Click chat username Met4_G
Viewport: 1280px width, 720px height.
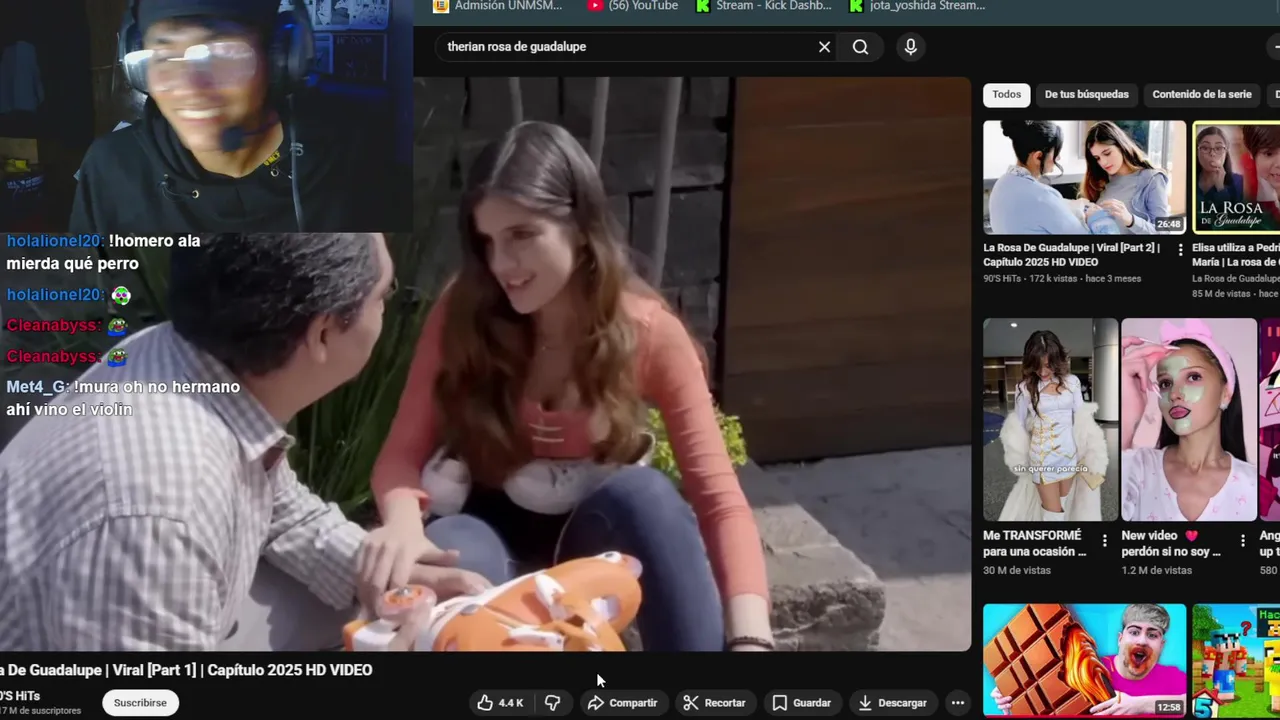pos(38,387)
